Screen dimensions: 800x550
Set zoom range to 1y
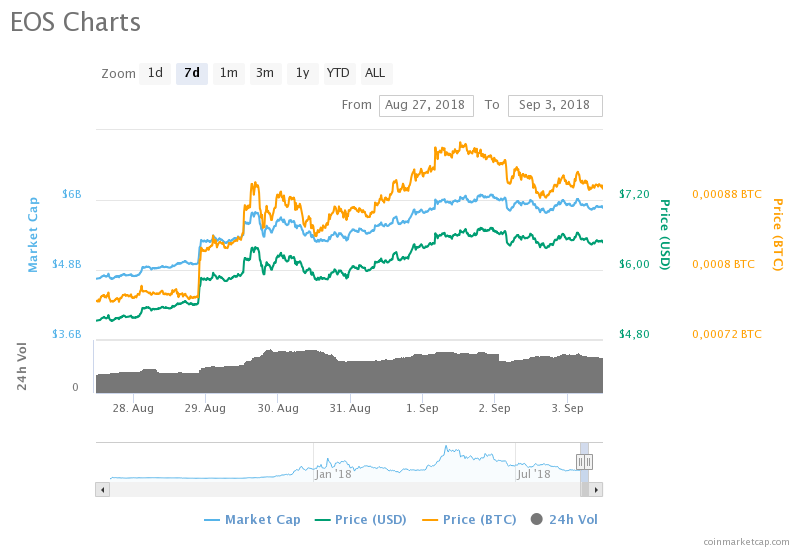pos(303,73)
